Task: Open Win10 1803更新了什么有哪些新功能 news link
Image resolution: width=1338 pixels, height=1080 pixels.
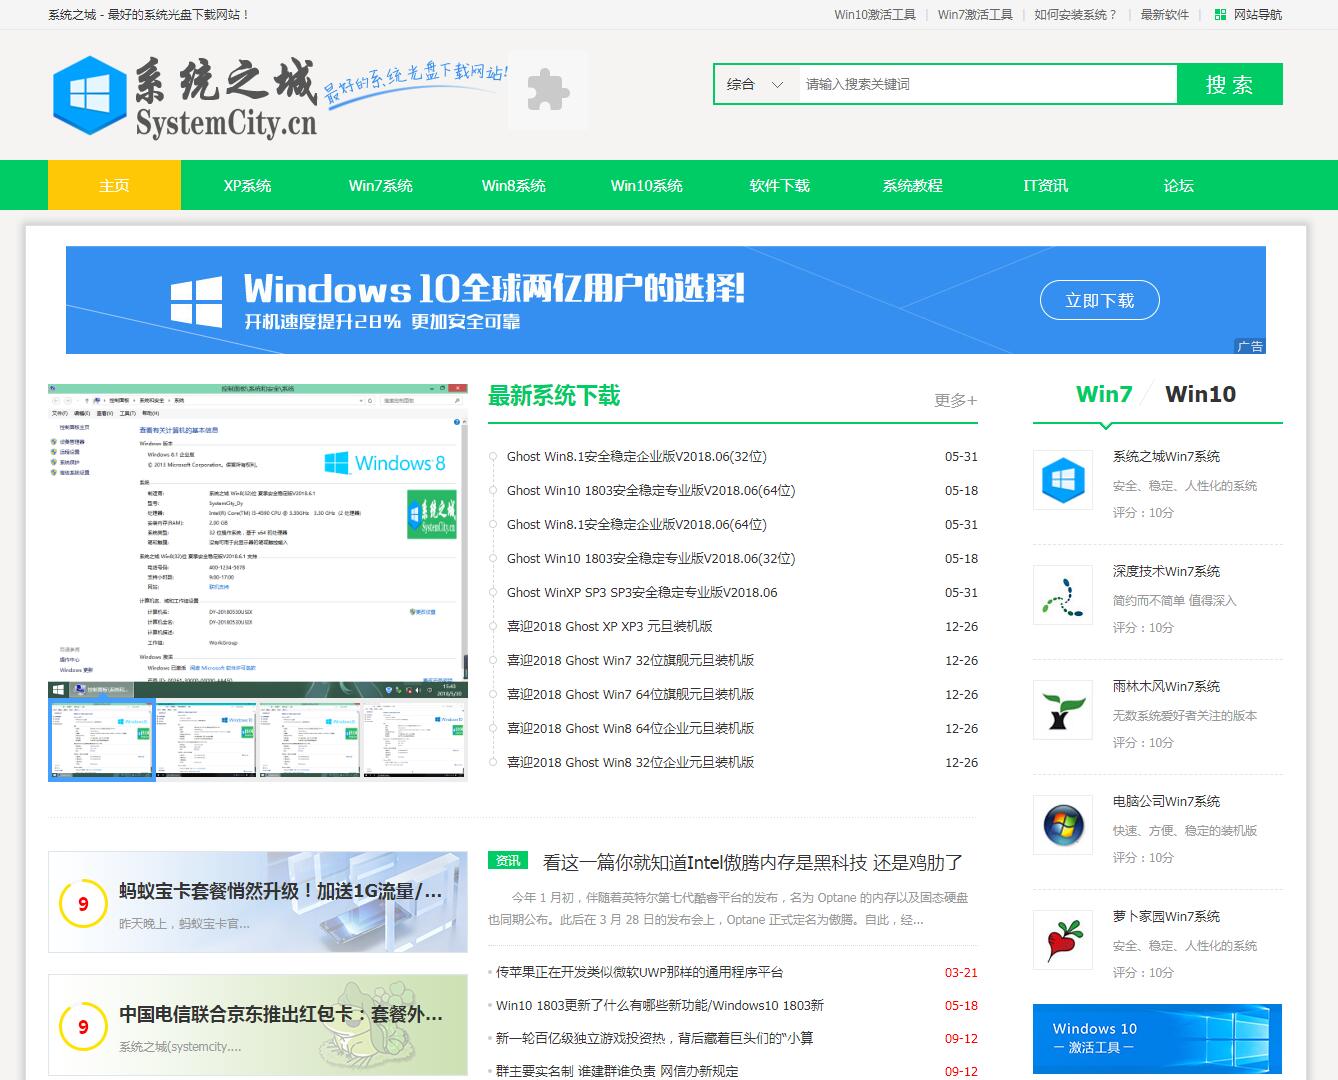Action: click(x=660, y=1005)
